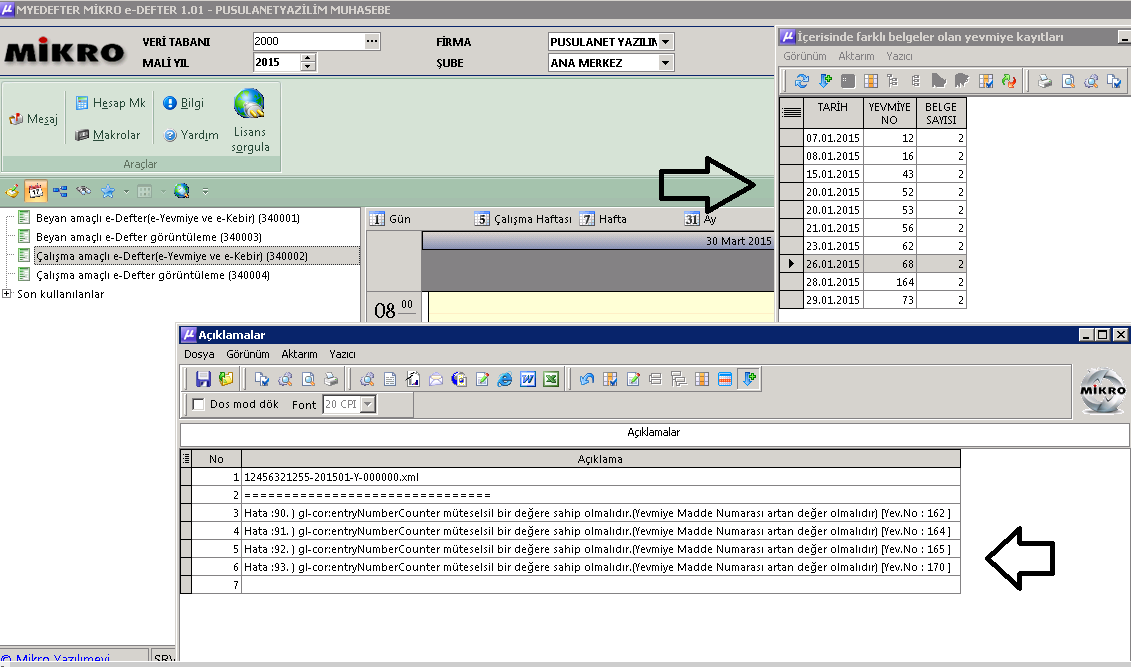Open Görünüm menu in Açıklamalar window

(248, 354)
